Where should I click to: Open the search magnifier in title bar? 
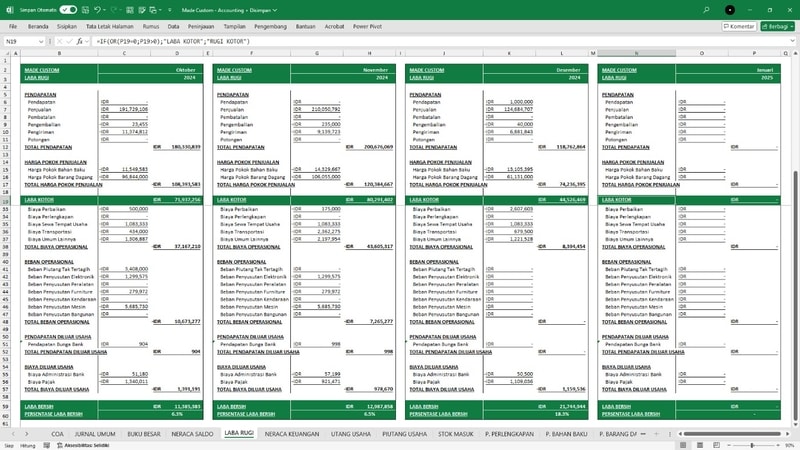(x=706, y=10)
